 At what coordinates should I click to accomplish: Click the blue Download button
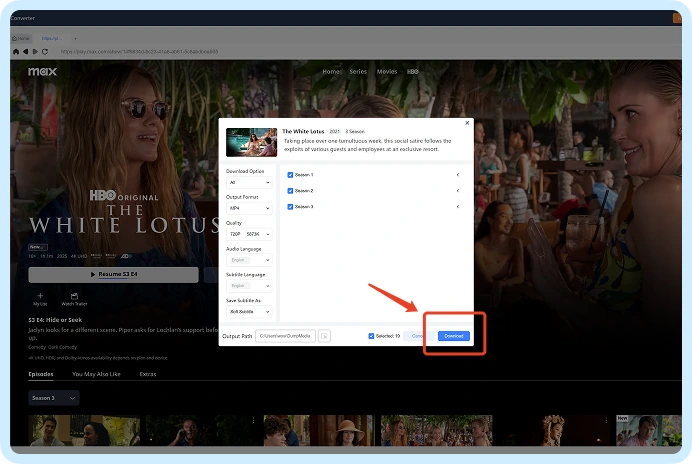[454, 336]
